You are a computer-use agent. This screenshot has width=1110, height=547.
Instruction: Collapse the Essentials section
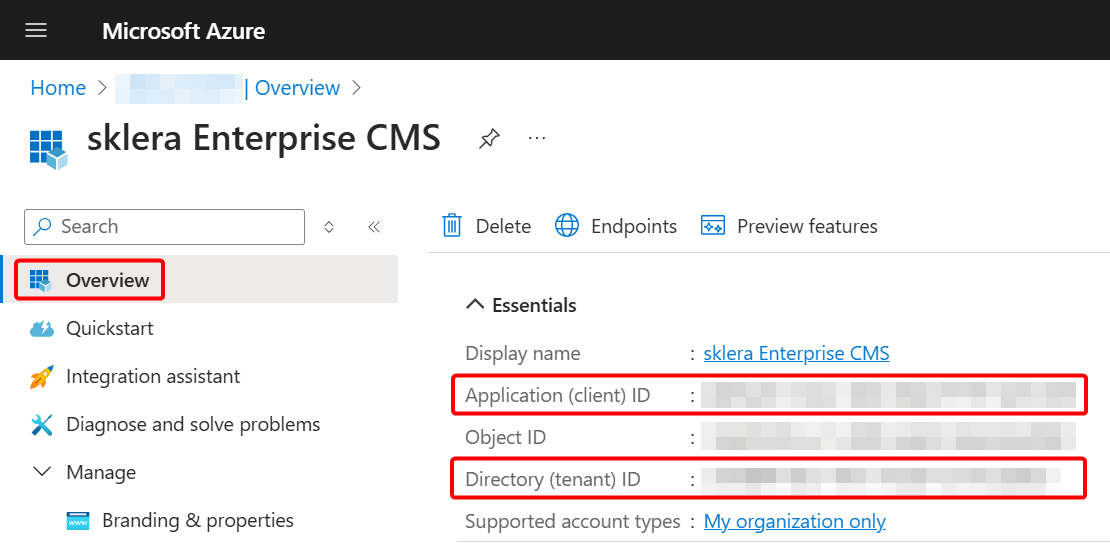point(473,306)
